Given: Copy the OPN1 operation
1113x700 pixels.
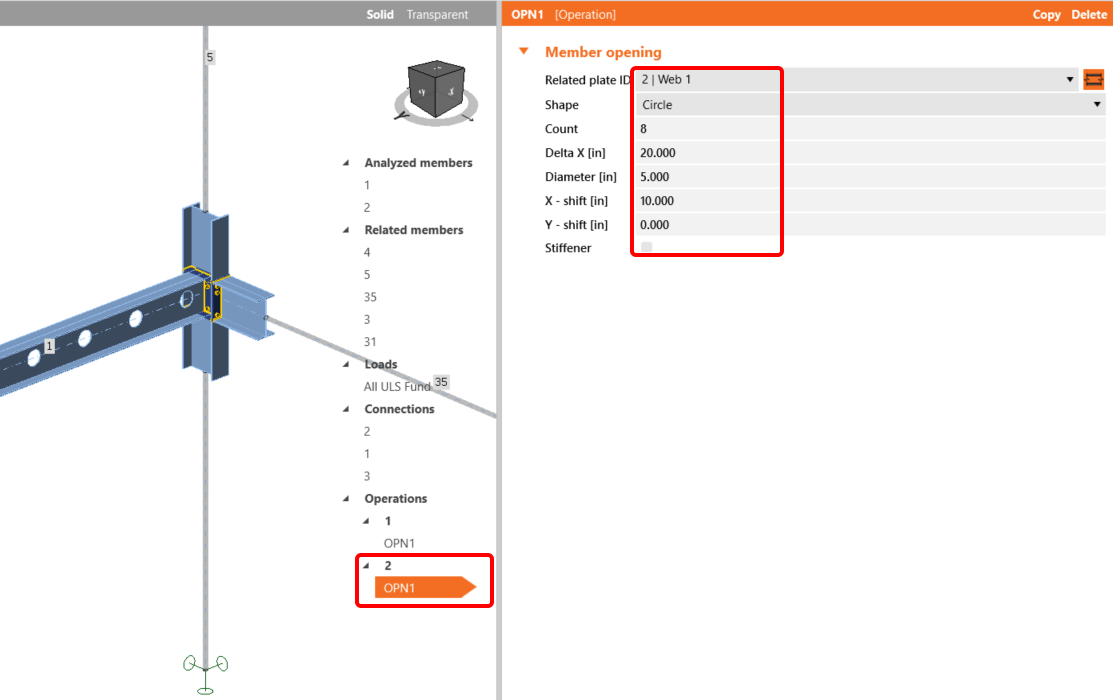Looking at the screenshot, I should (x=1046, y=14).
